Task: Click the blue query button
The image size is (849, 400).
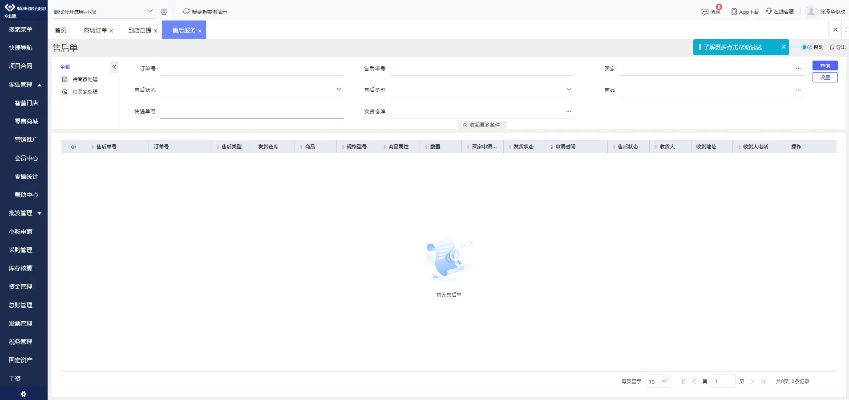Action: pos(824,65)
